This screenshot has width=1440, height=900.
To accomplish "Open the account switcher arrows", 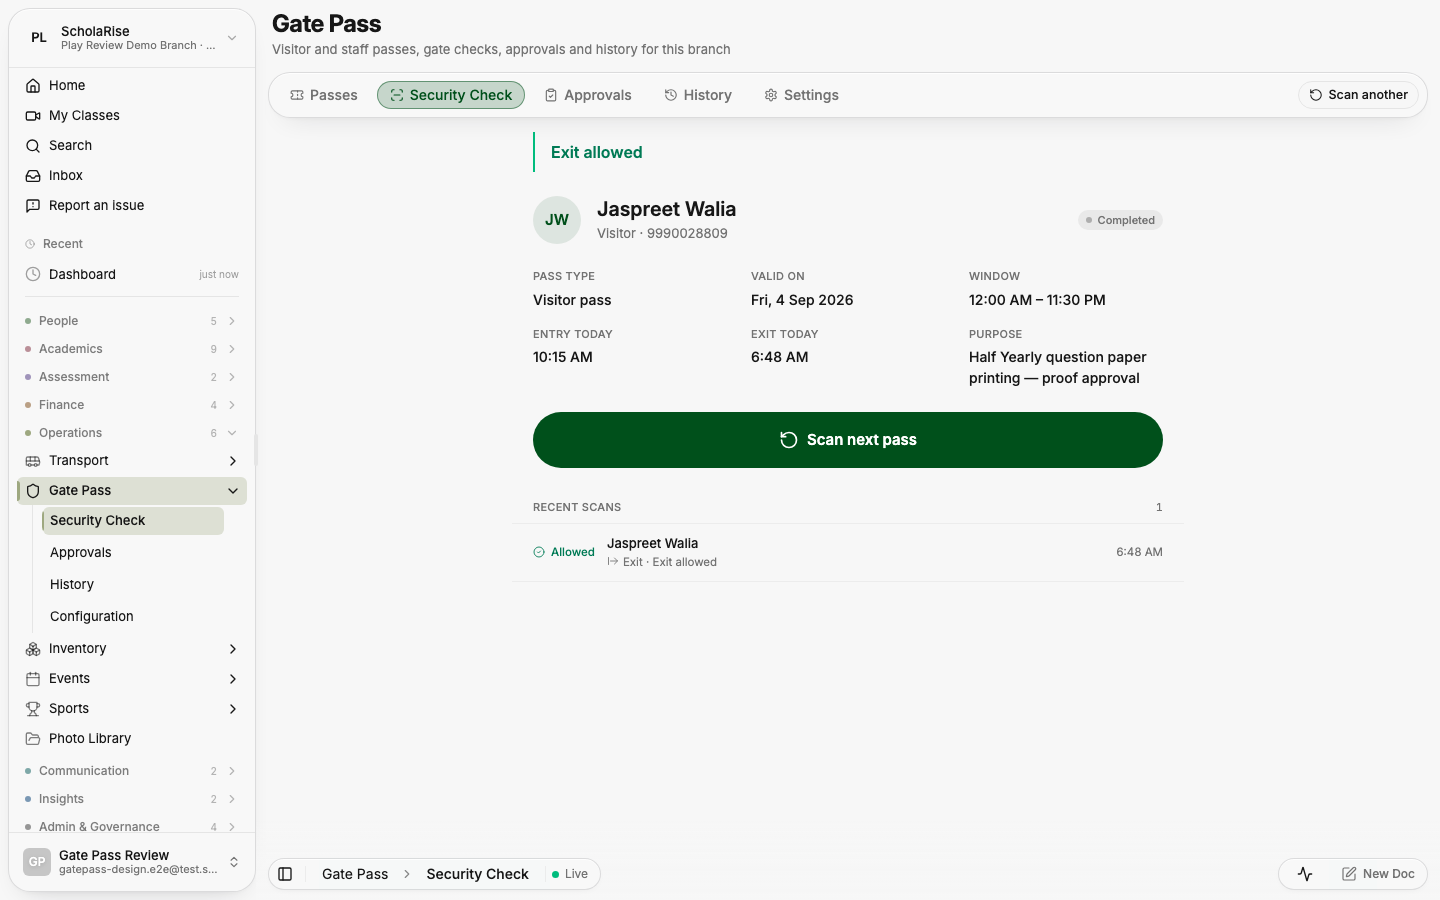I will pyautogui.click(x=234, y=862).
